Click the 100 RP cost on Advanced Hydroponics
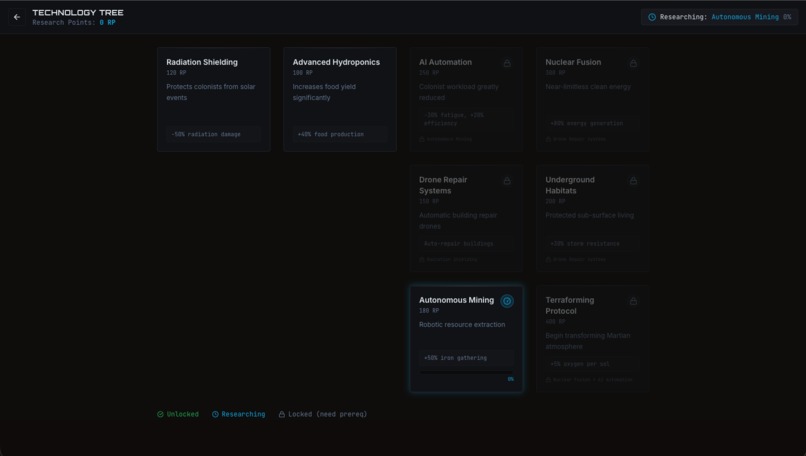Screen dimensions: 806x456 pyautogui.click(x=302, y=73)
